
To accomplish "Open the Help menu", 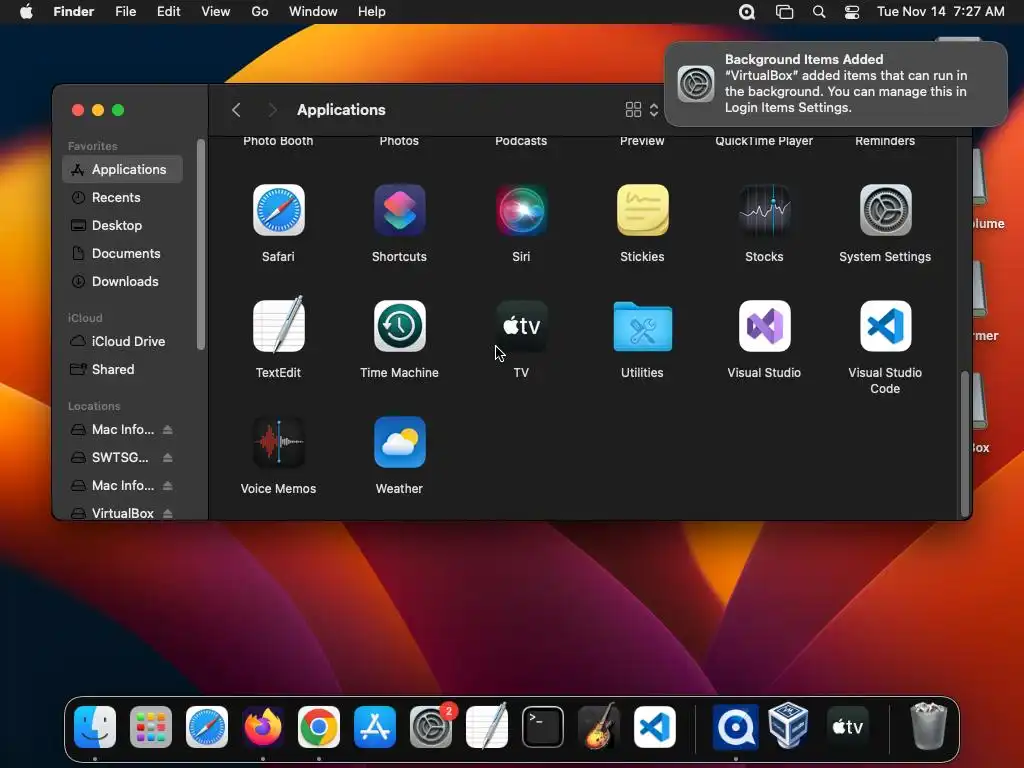I will coord(372,12).
